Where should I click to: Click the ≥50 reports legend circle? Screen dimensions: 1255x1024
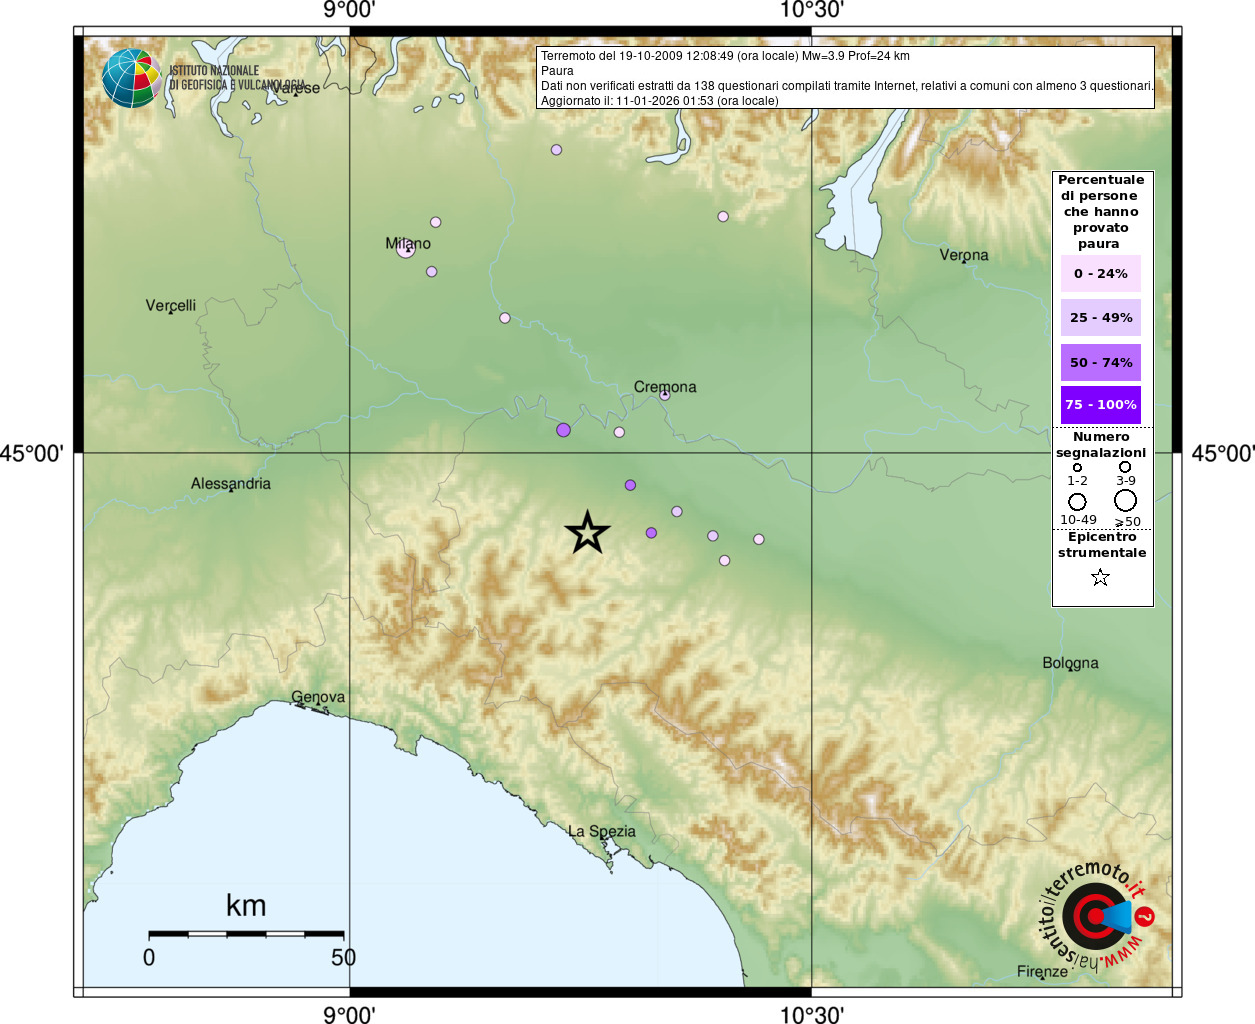[1126, 500]
